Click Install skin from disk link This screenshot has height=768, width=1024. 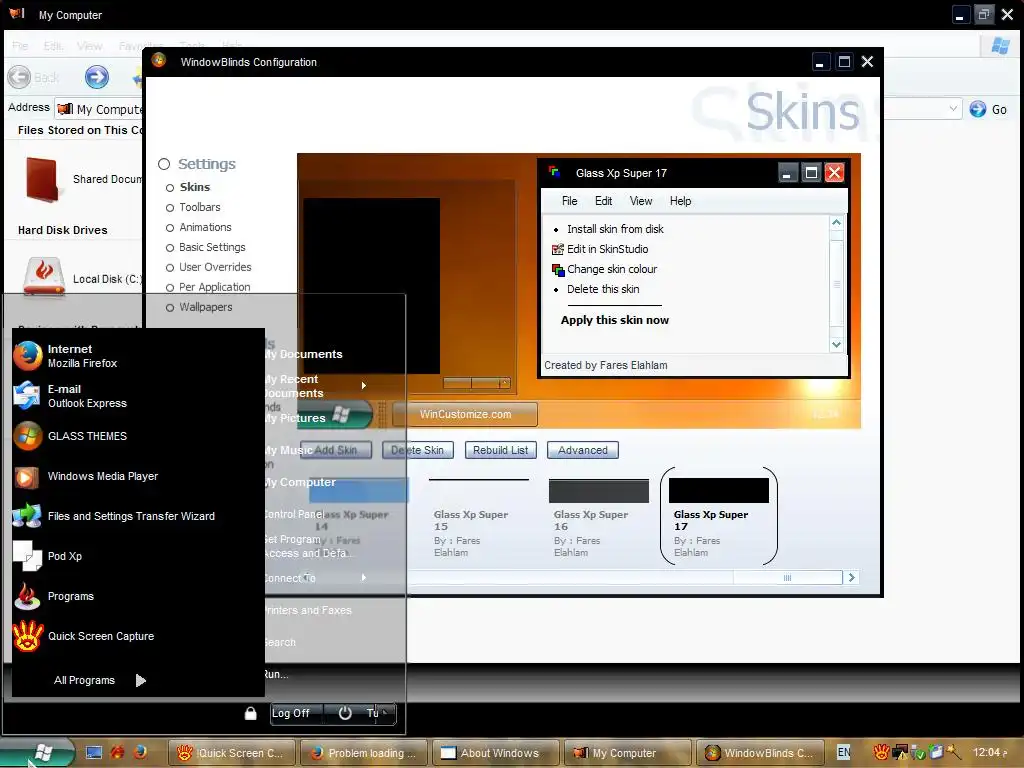pyautogui.click(x=615, y=229)
